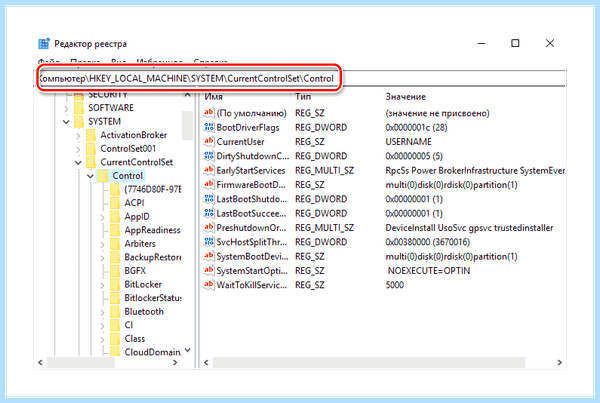Click the Class folder icon
This screenshot has width=600, height=403.
coord(115,339)
